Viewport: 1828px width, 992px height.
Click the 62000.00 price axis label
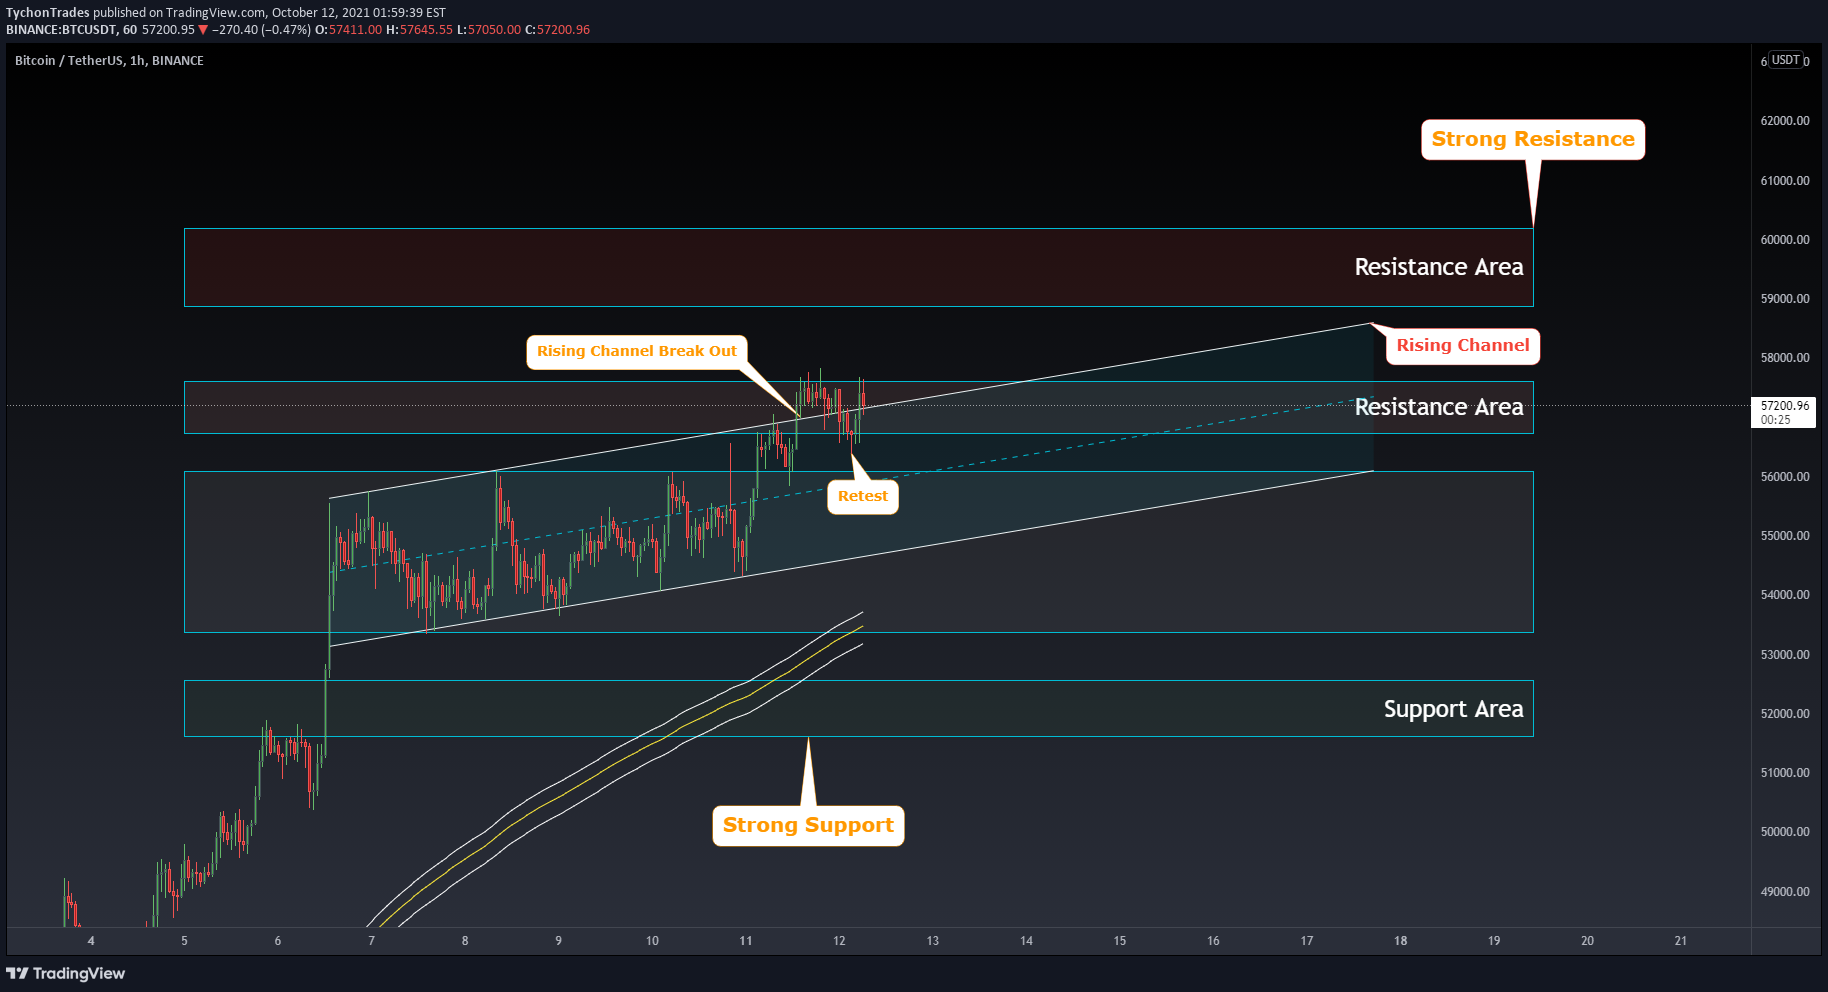(1785, 121)
